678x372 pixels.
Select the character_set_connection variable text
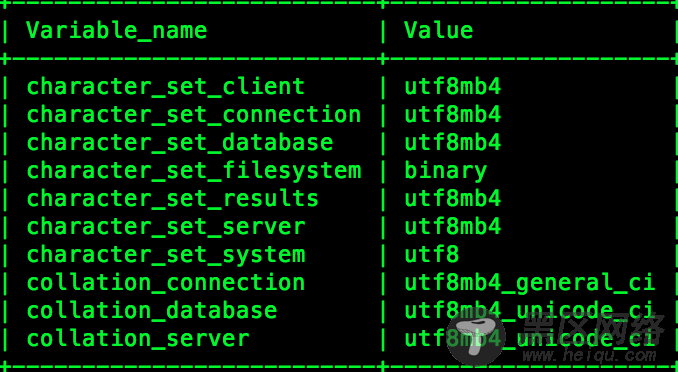click(x=194, y=115)
